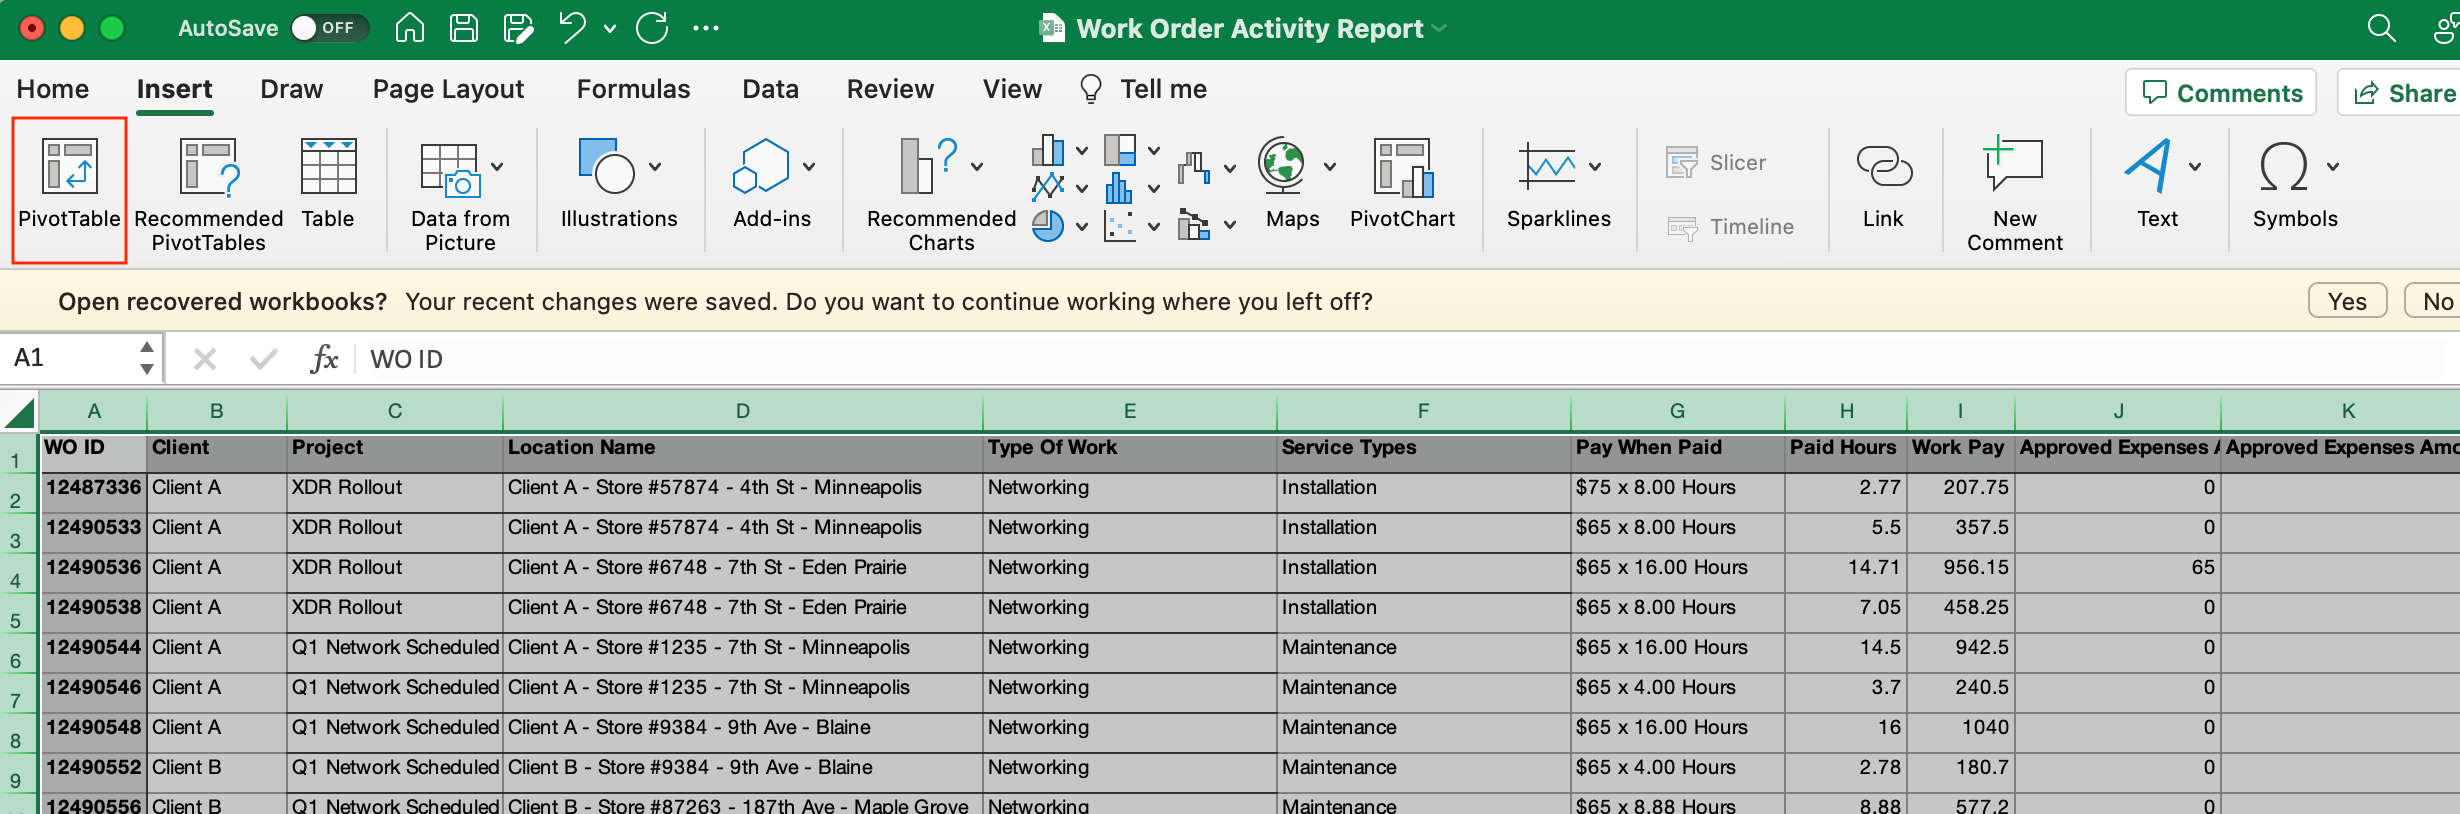Click the PivotTable icon
The width and height of the screenshot is (2460, 814).
(69, 167)
